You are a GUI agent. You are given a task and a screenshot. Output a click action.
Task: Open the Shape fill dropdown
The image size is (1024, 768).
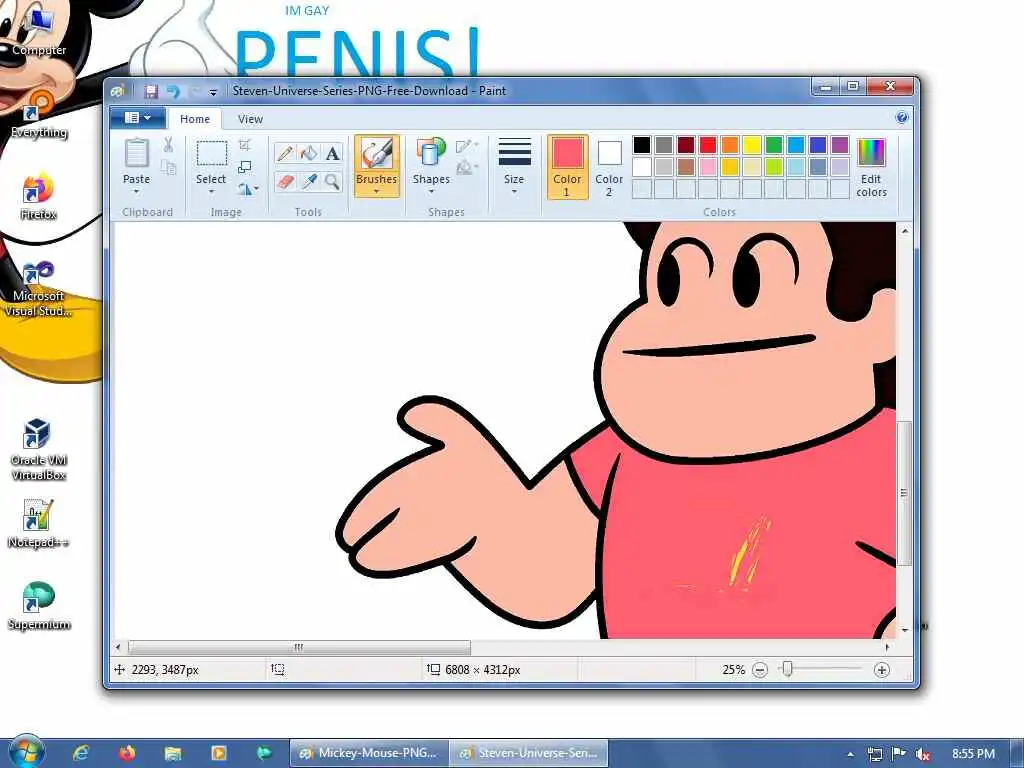[x=467, y=168]
